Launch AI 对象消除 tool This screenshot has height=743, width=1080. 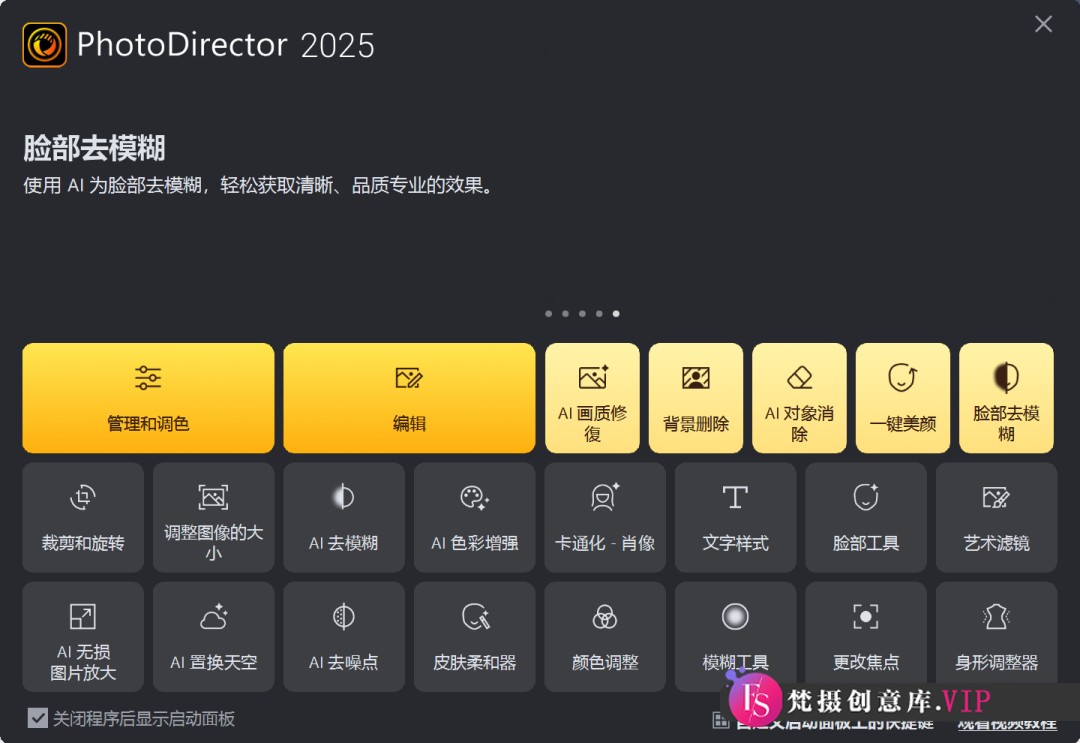[799, 398]
